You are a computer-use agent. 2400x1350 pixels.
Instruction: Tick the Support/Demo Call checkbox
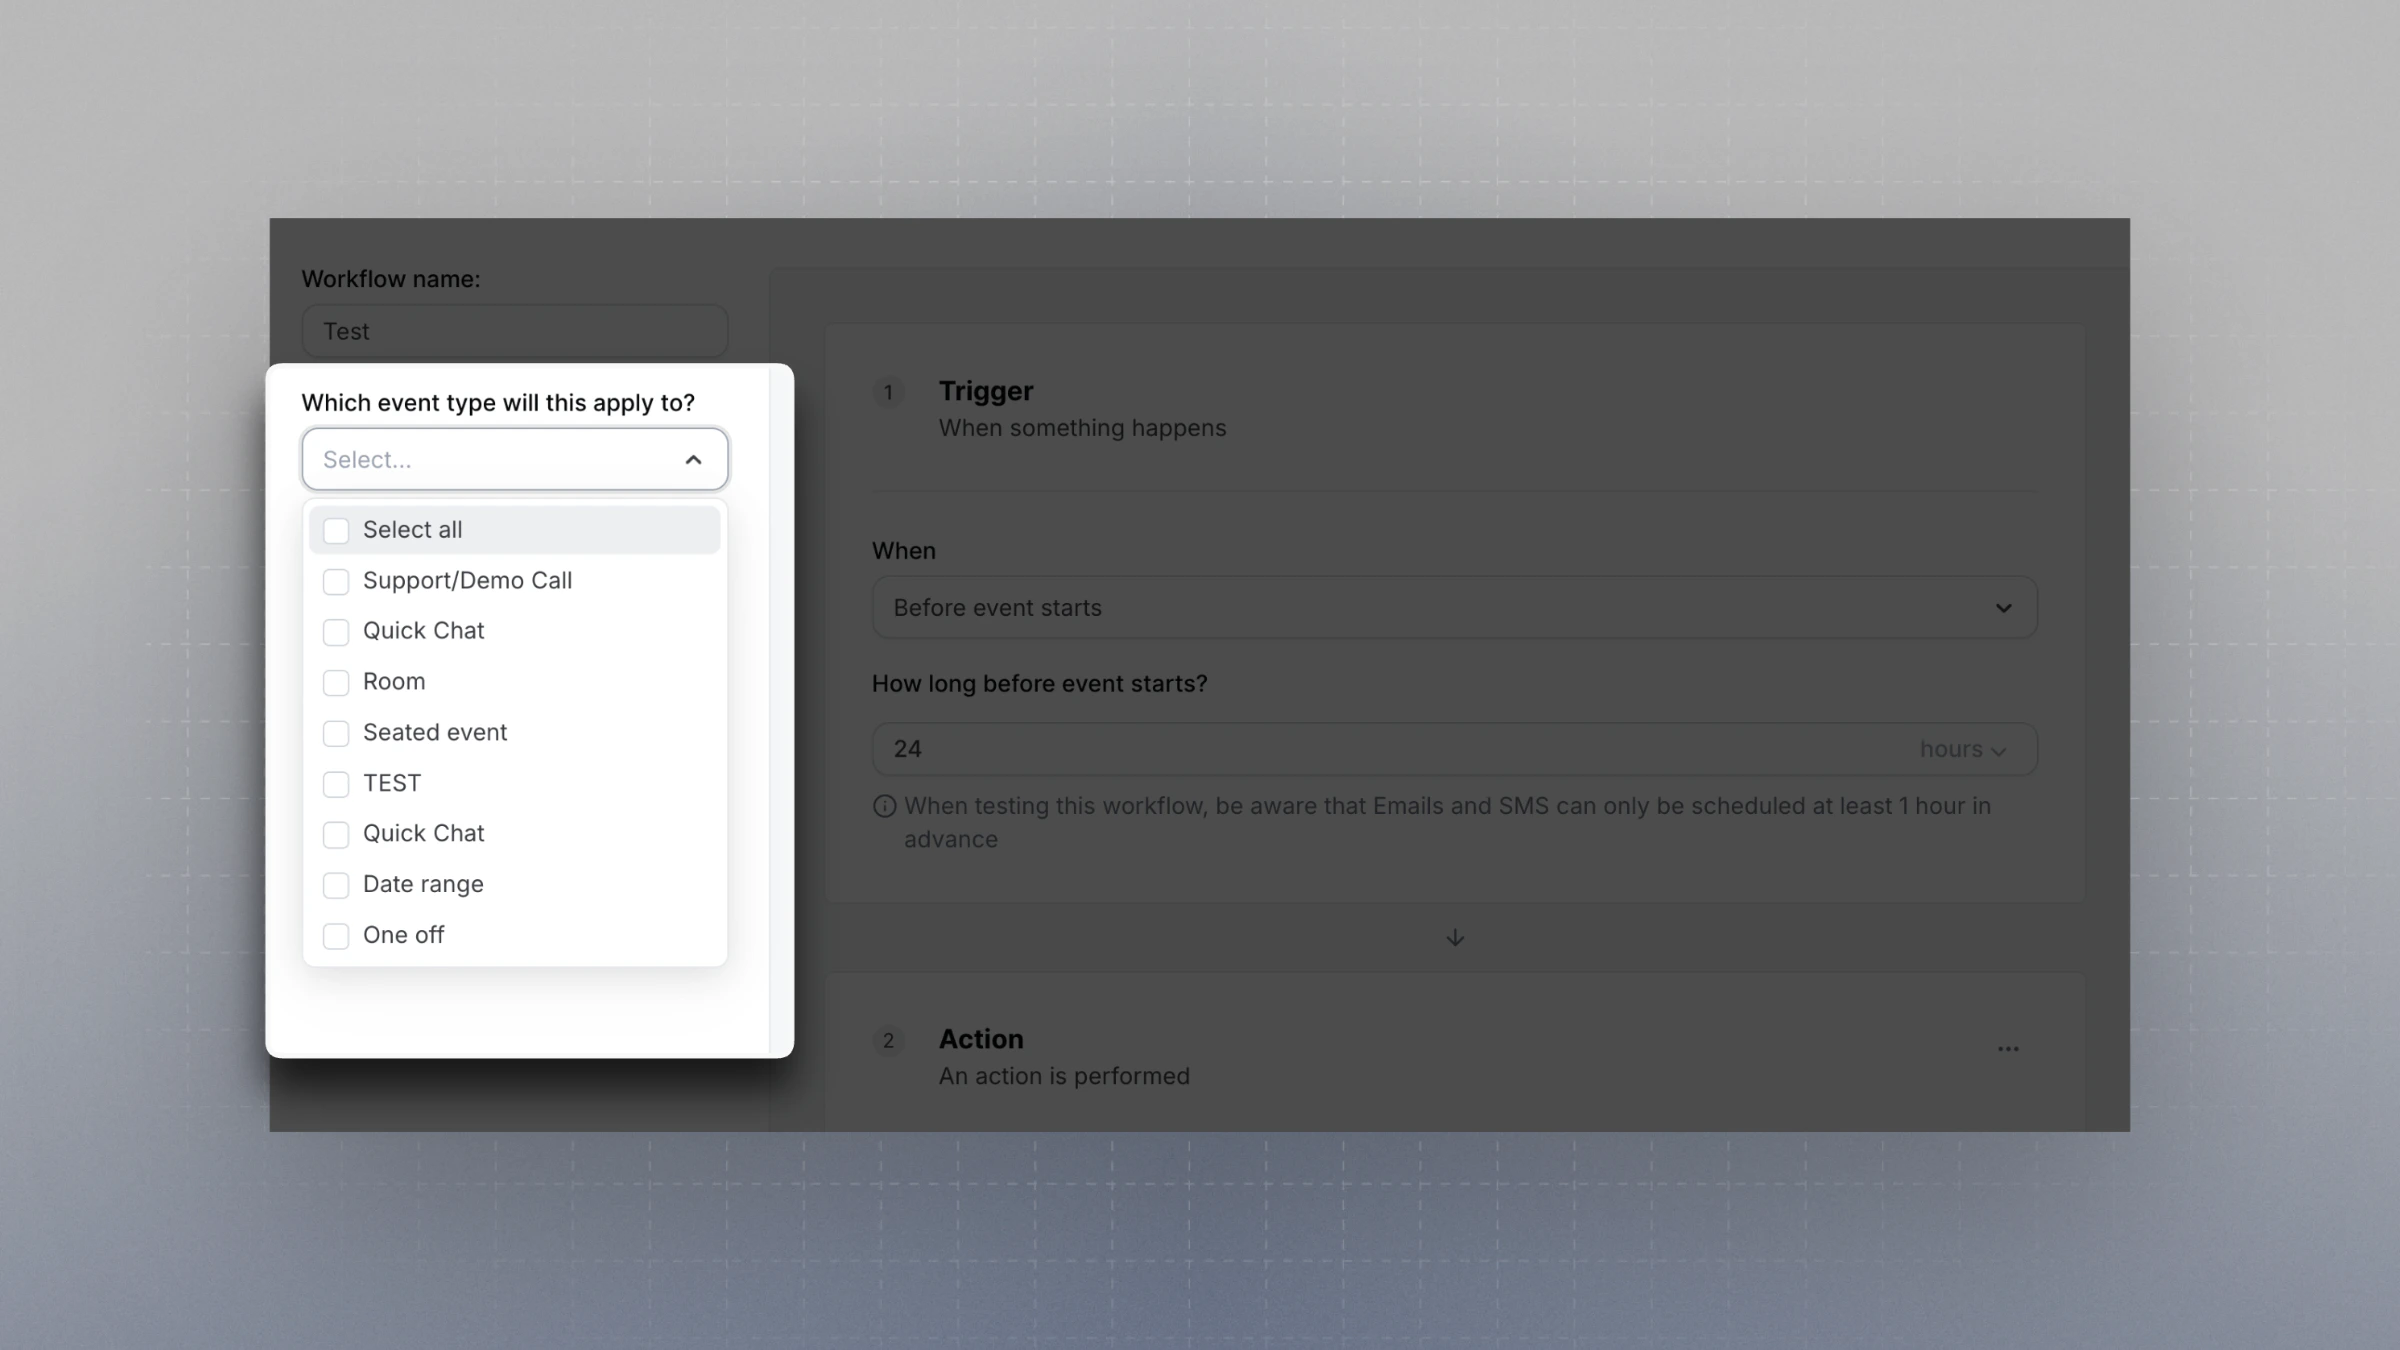coord(336,581)
